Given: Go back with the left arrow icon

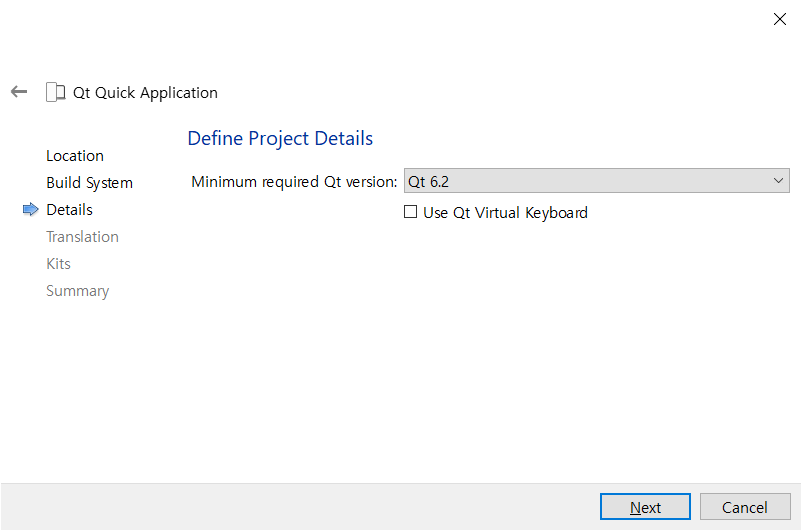Looking at the screenshot, I should (x=19, y=92).
